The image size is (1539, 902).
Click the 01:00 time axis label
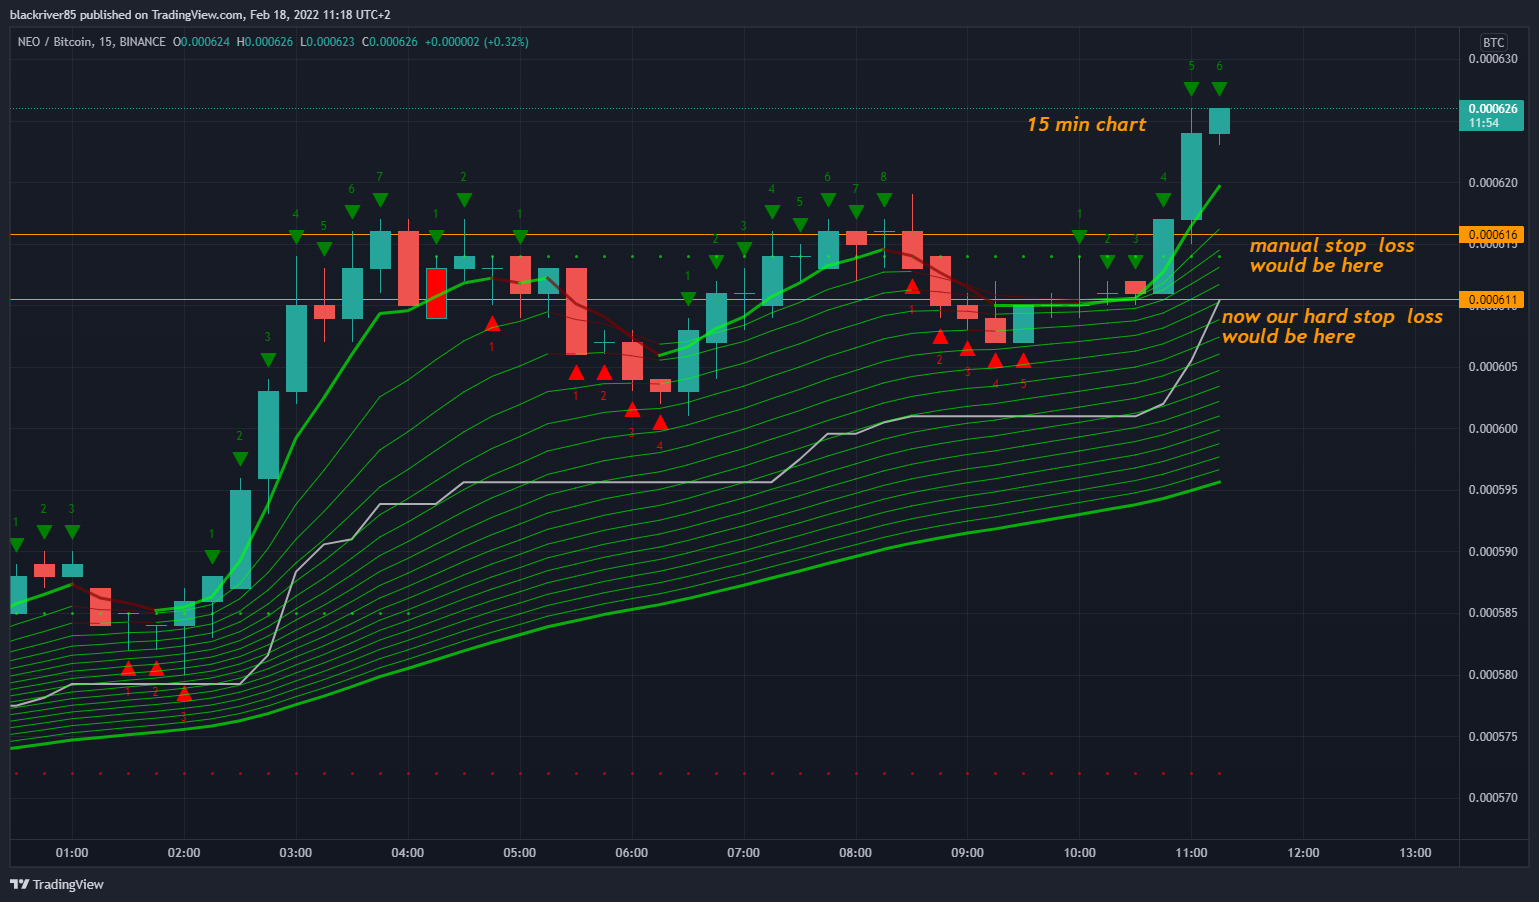point(72,853)
